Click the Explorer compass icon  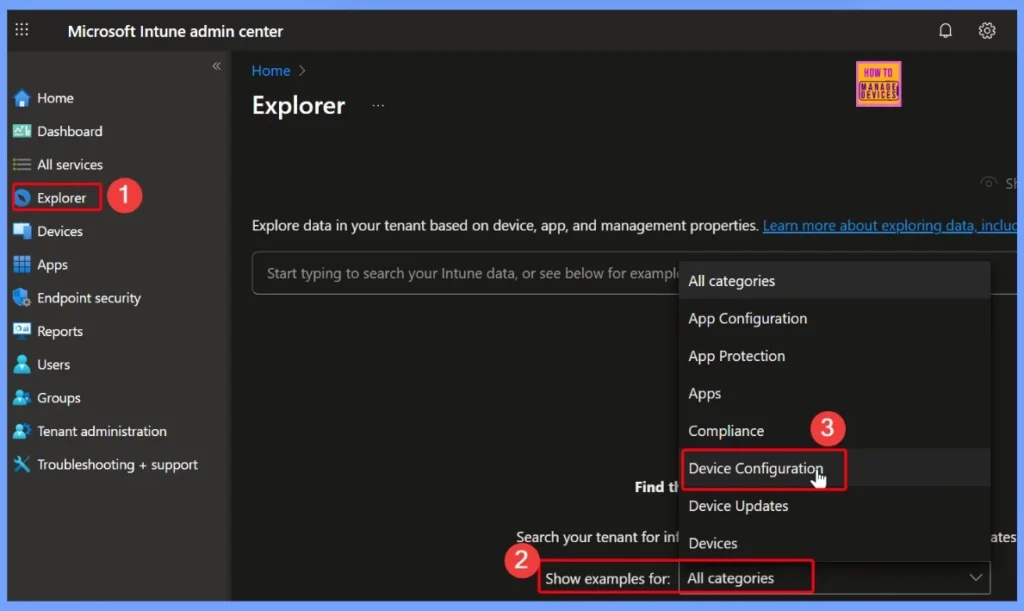pyautogui.click(x=22, y=198)
